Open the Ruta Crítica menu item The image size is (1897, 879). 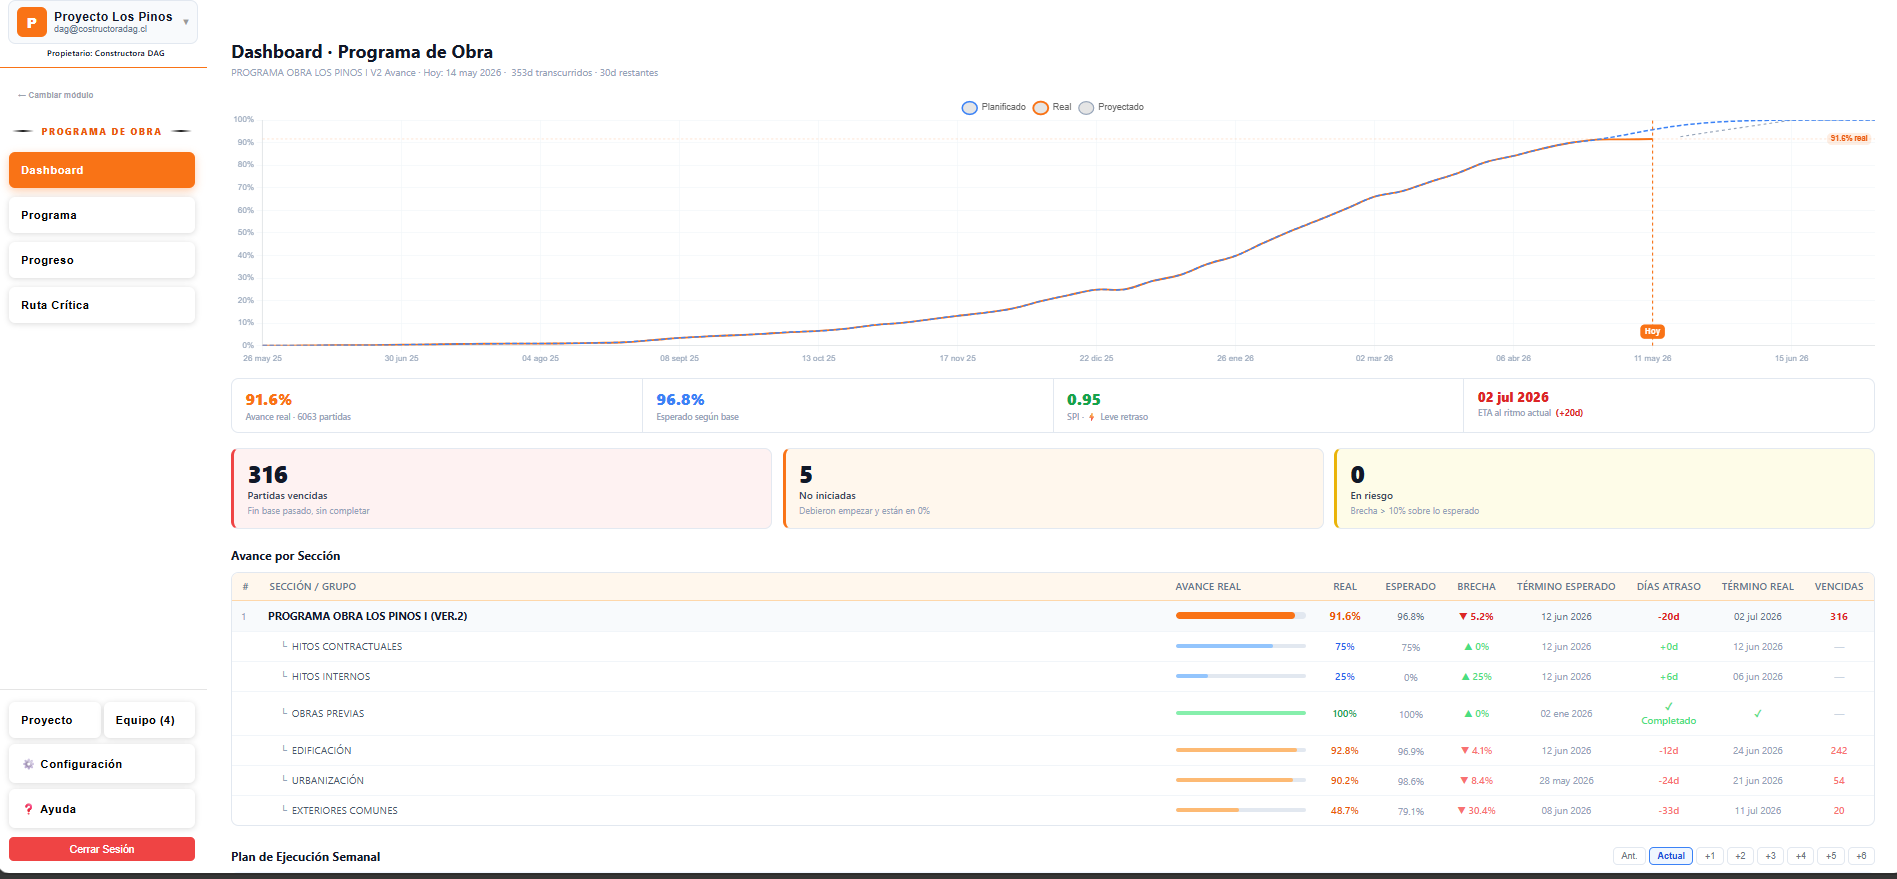(x=102, y=305)
